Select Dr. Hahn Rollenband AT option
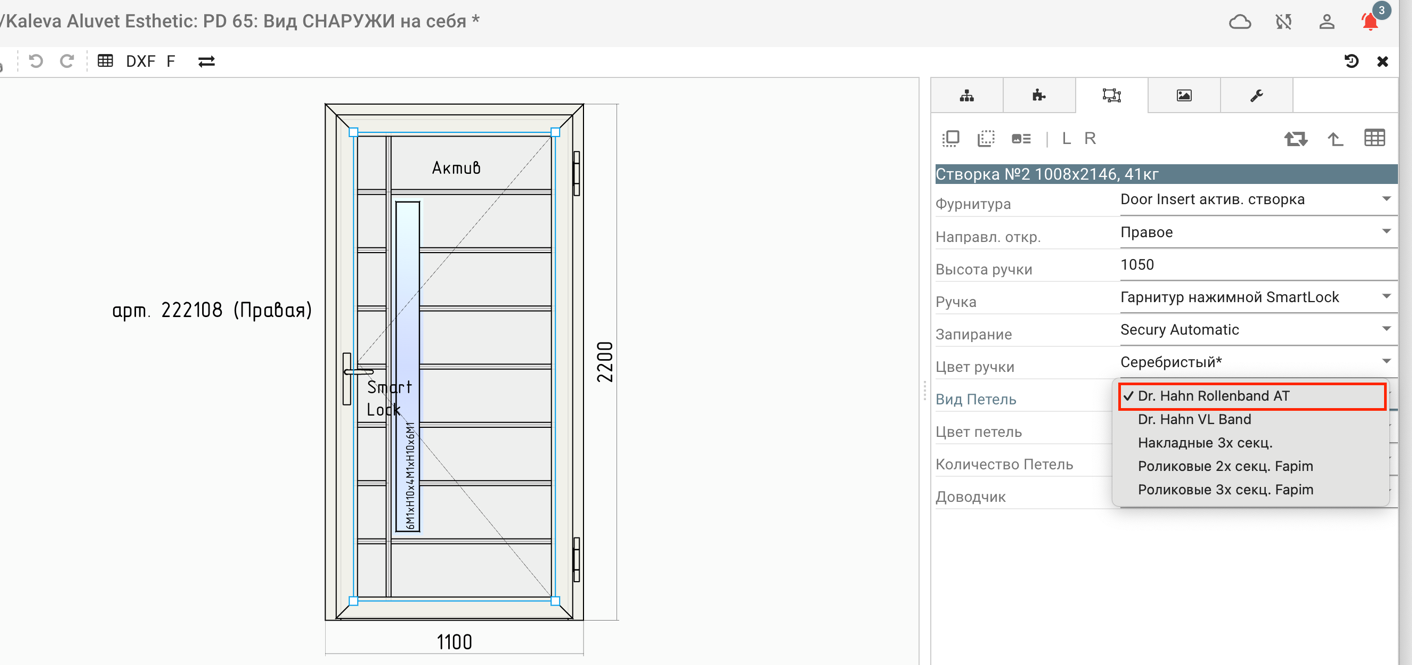Viewport: 1412px width, 665px height. point(1252,396)
